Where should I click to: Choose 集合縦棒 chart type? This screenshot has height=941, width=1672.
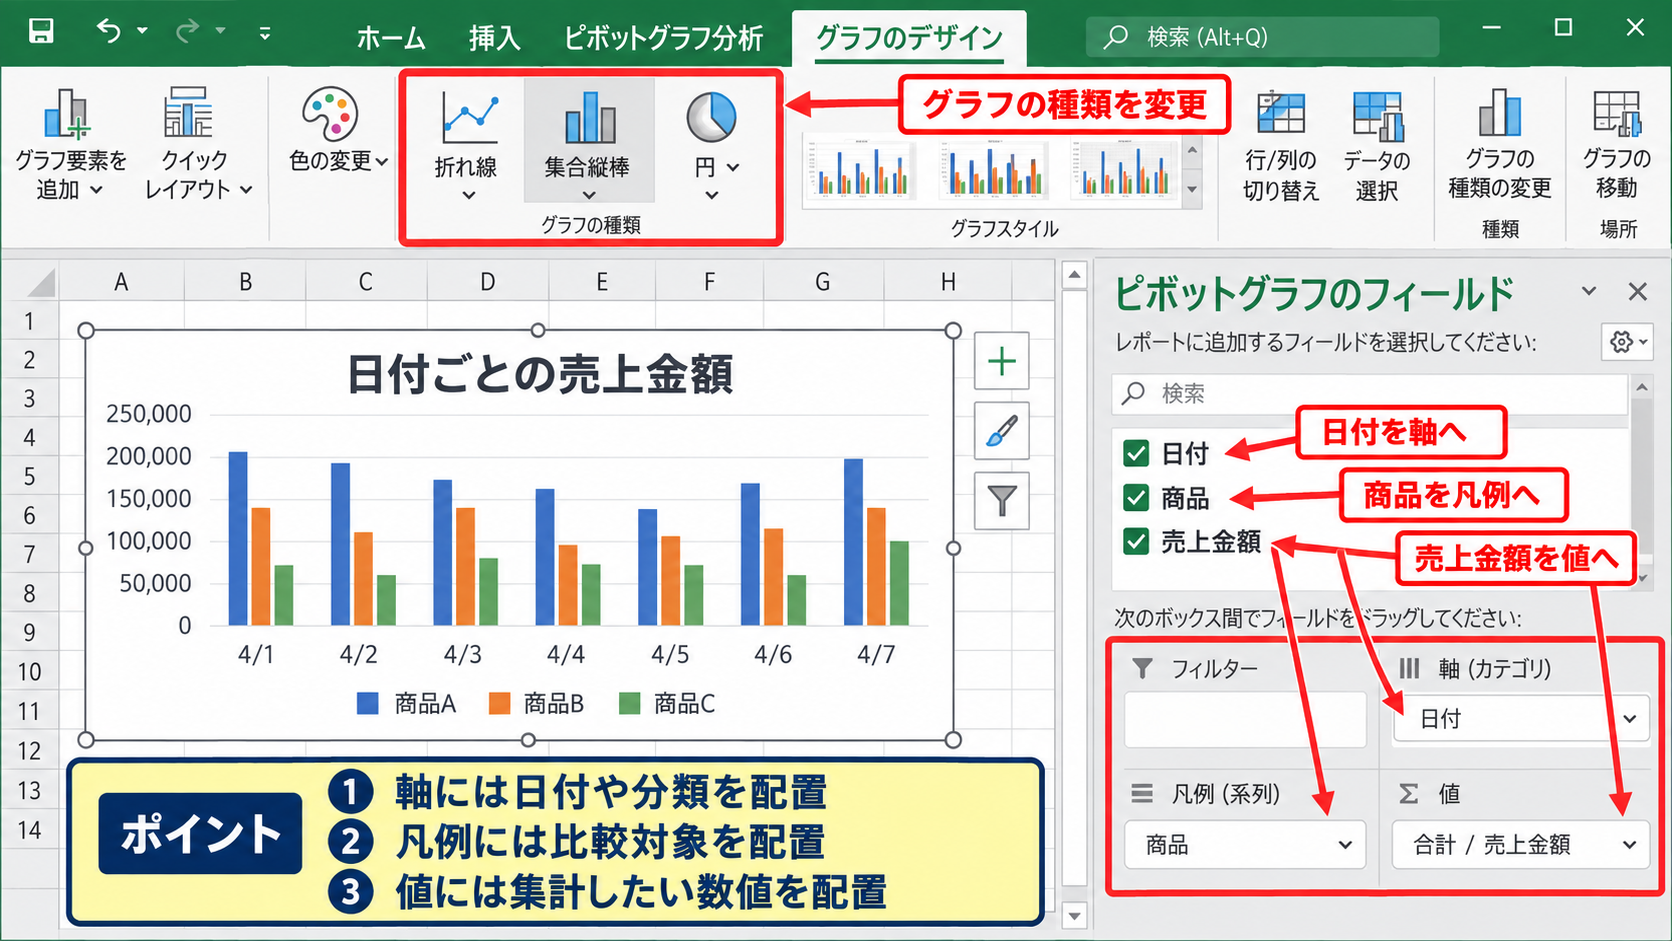pos(588,142)
